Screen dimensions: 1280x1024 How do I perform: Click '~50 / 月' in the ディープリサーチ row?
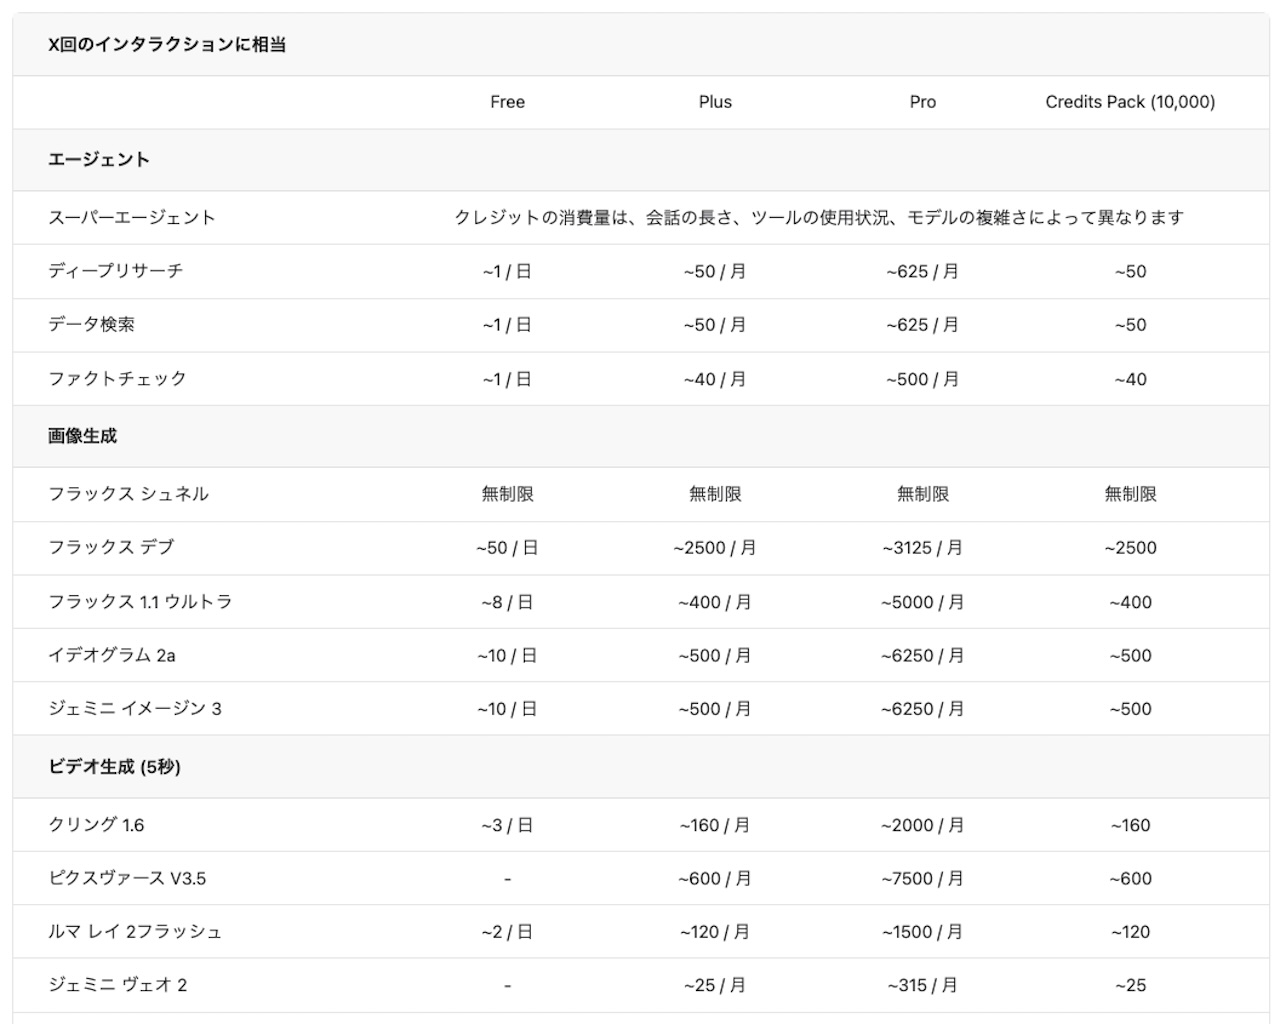pyautogui.click(x=715, y=272)
